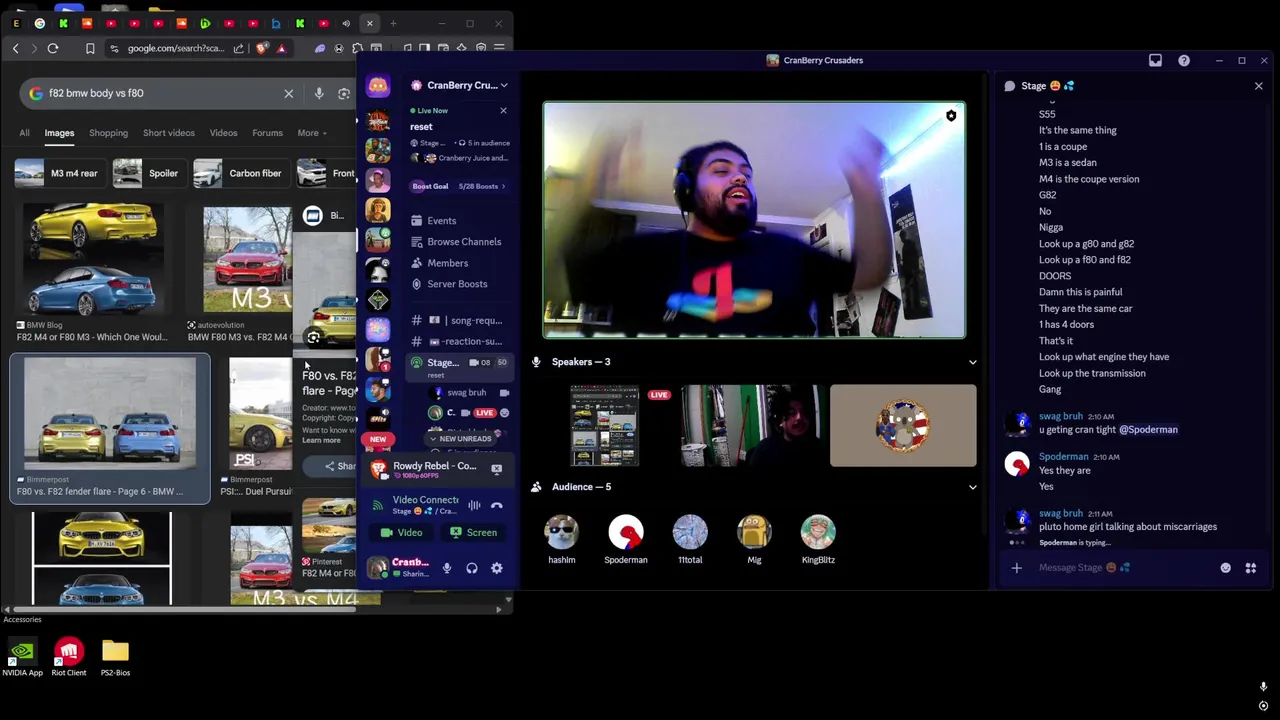Viewport: 1280px width, 720px height.
Task: Clear the Google search box text
Action: coord(288,94)
